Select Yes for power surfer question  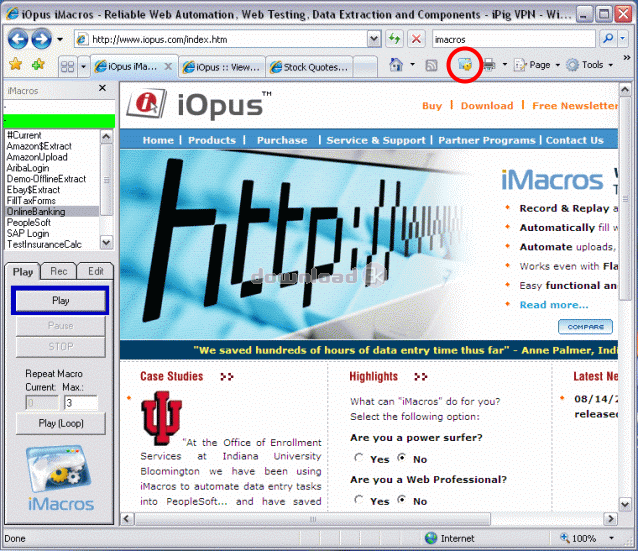pos(359,458)
